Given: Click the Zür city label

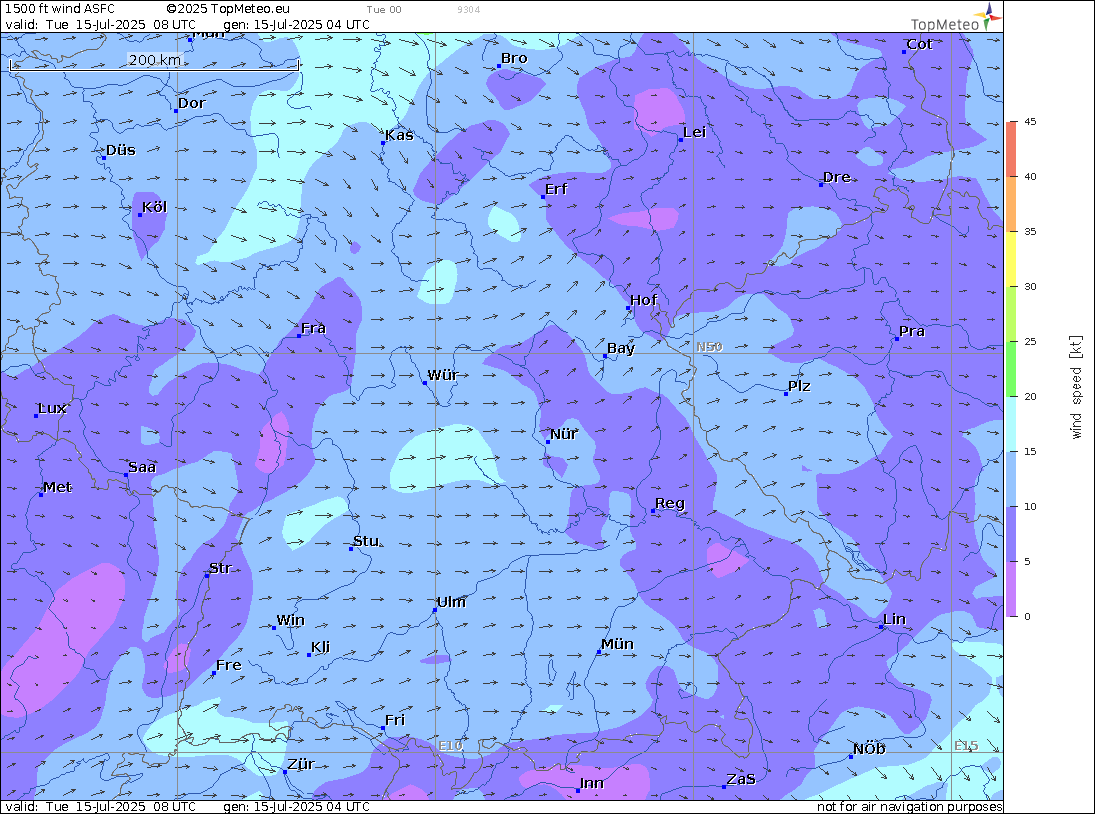Looking at the screenshot, I should point(301,764).
